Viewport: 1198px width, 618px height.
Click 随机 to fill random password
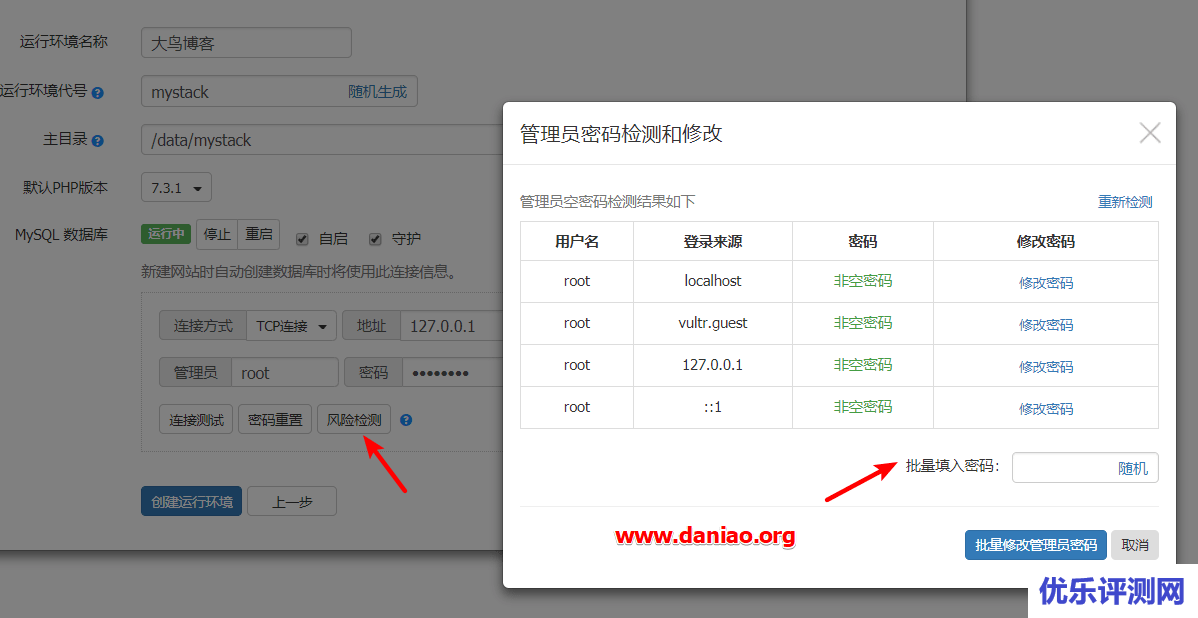click(x=1132, y=468)
